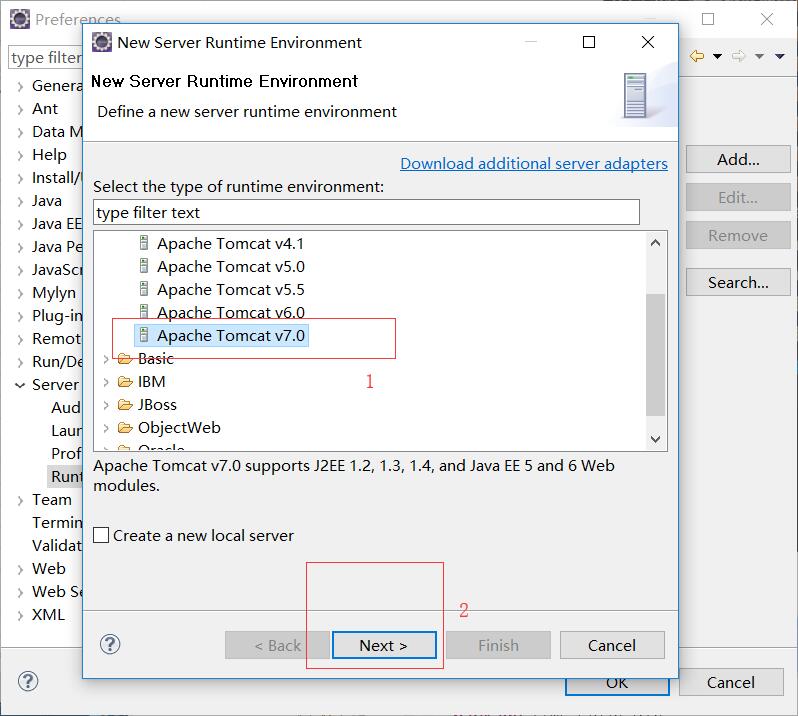The width and height of the screenshot is (798, 716).
Task: Open back history dropdown arrow in Preferences
Action: coord(717,56)
